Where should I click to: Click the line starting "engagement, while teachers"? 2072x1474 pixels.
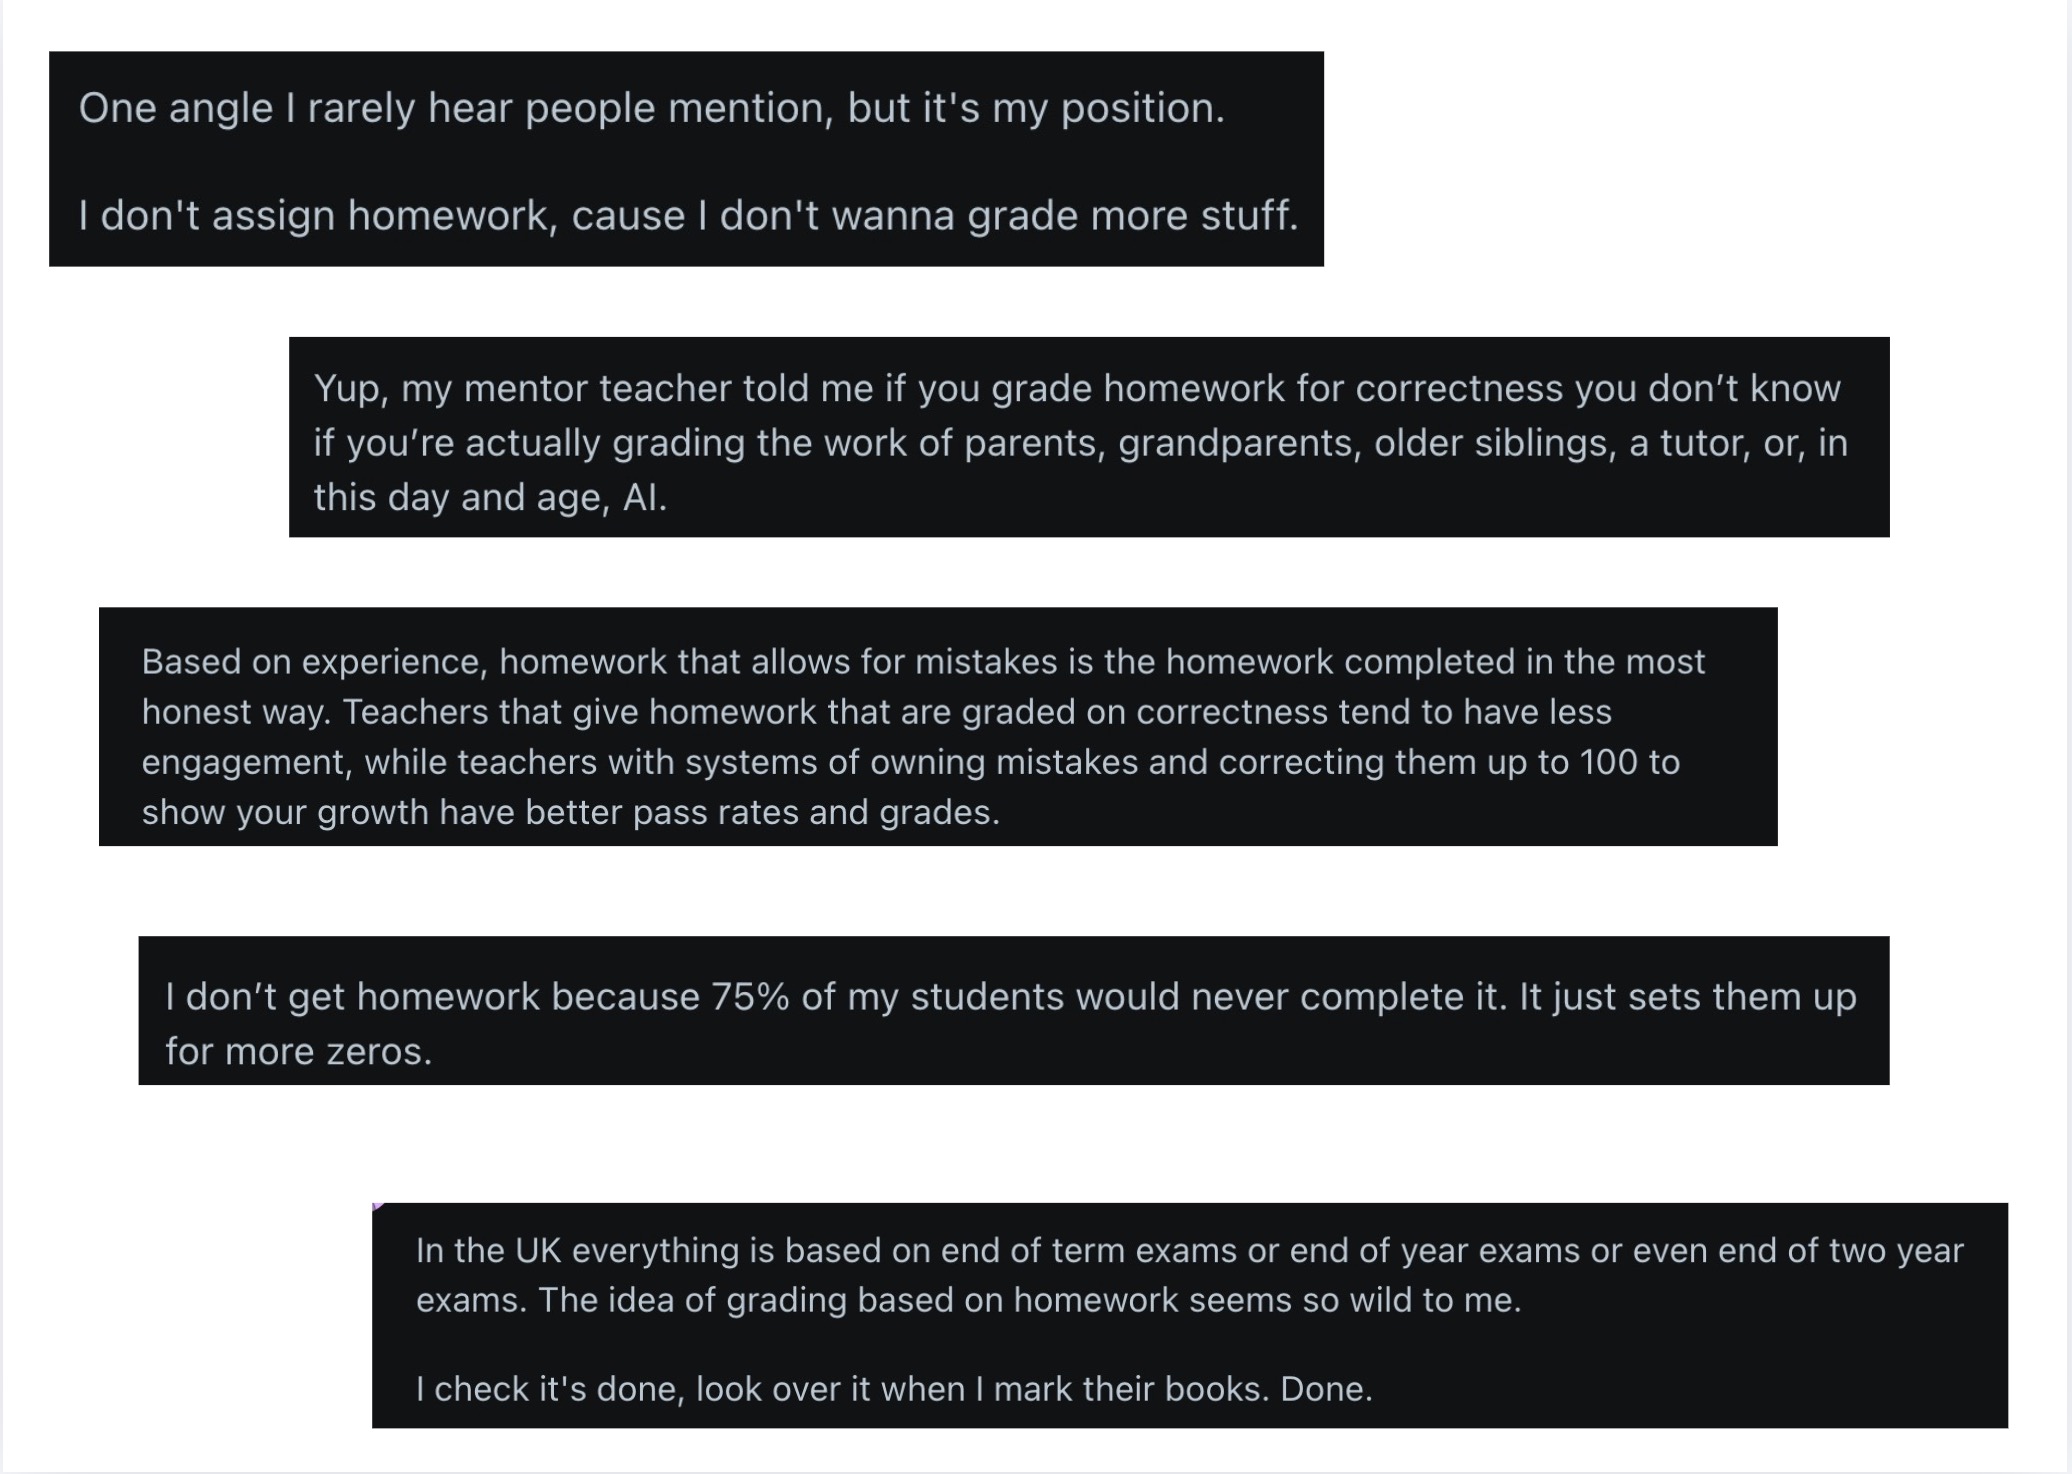coord(910,762)
